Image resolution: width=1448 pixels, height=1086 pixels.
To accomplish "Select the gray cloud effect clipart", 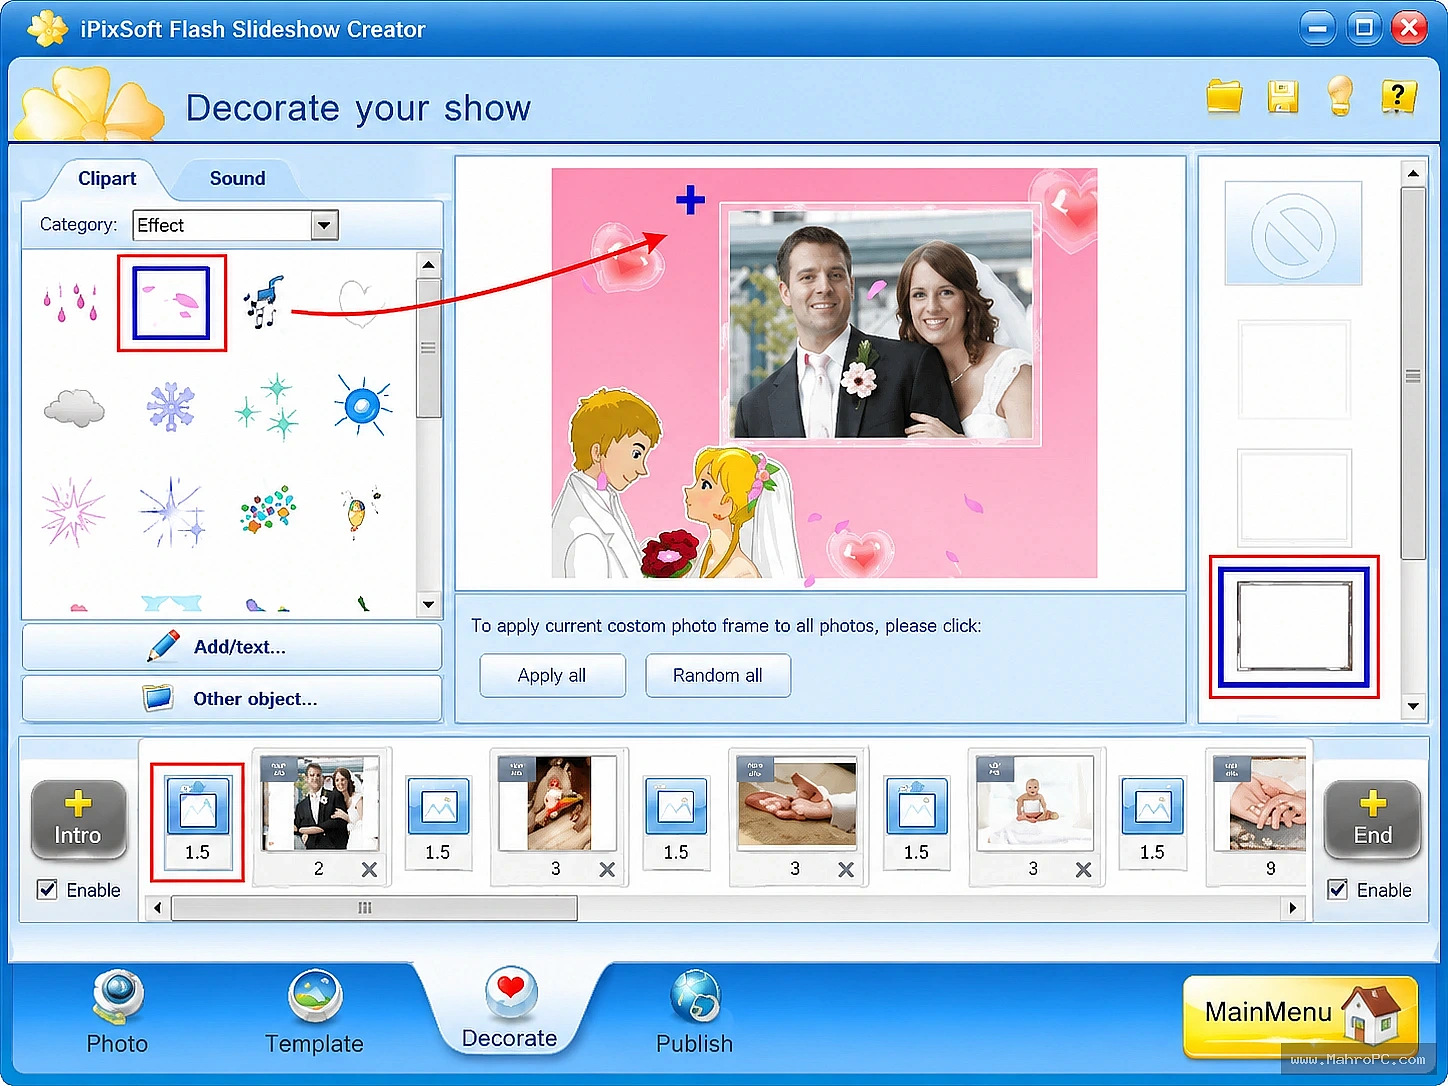I will pos(74,407).
